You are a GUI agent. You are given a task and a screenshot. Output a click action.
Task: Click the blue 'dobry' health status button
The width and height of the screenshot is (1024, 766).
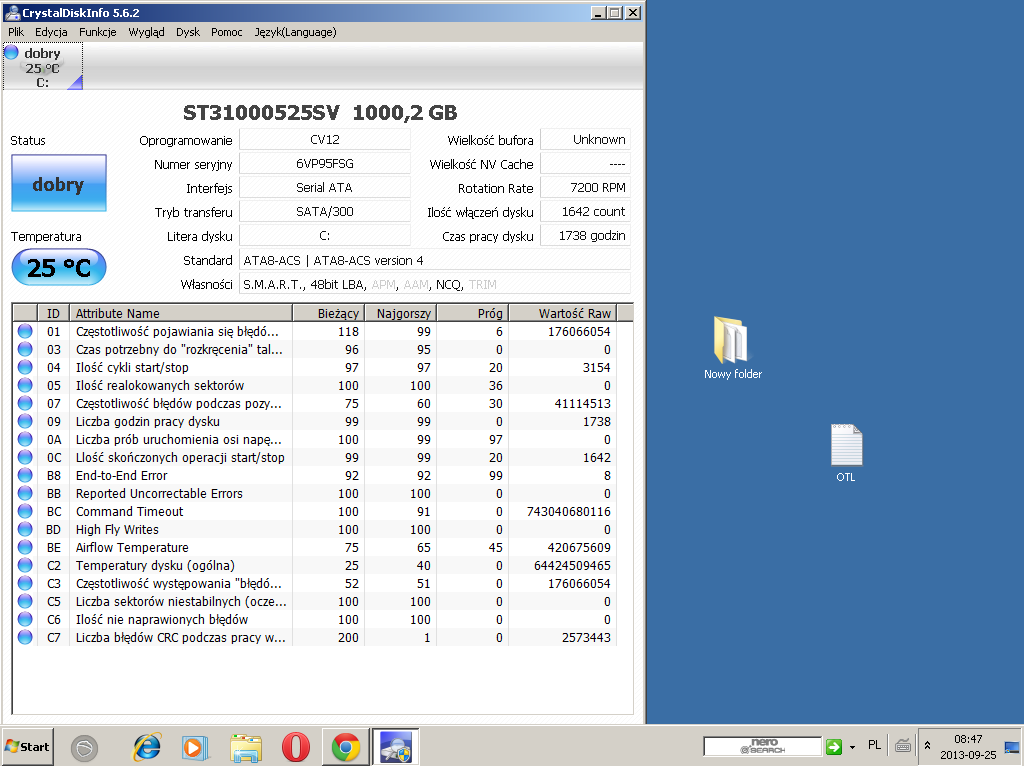point(59,184)
